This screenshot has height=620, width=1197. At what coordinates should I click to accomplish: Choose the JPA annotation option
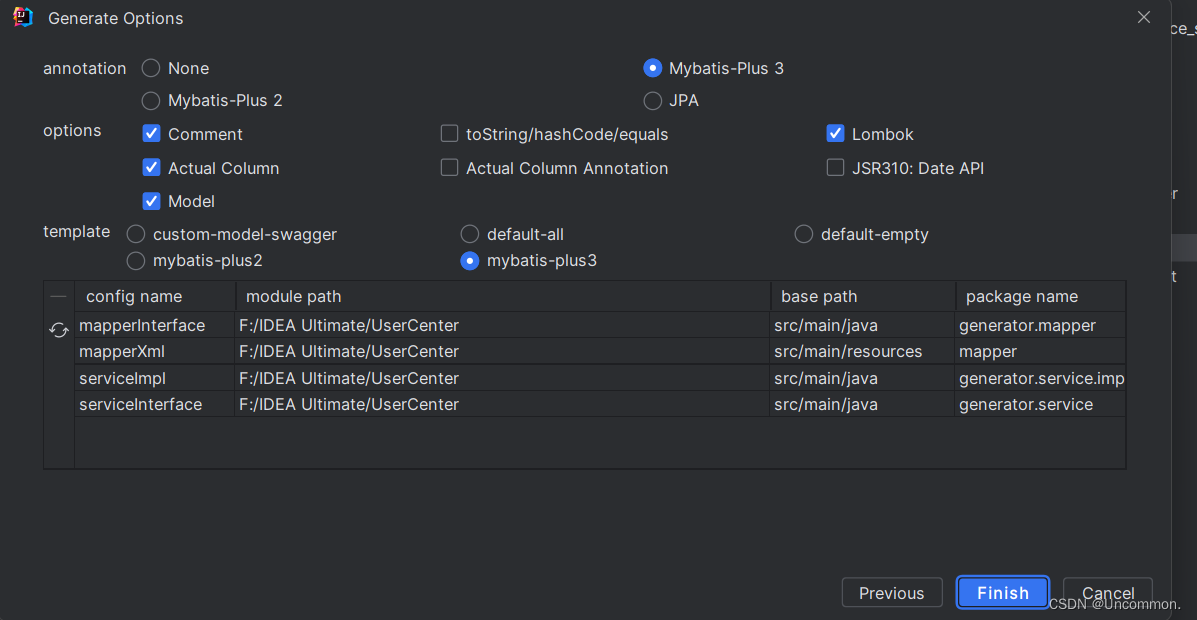(653, 100)
